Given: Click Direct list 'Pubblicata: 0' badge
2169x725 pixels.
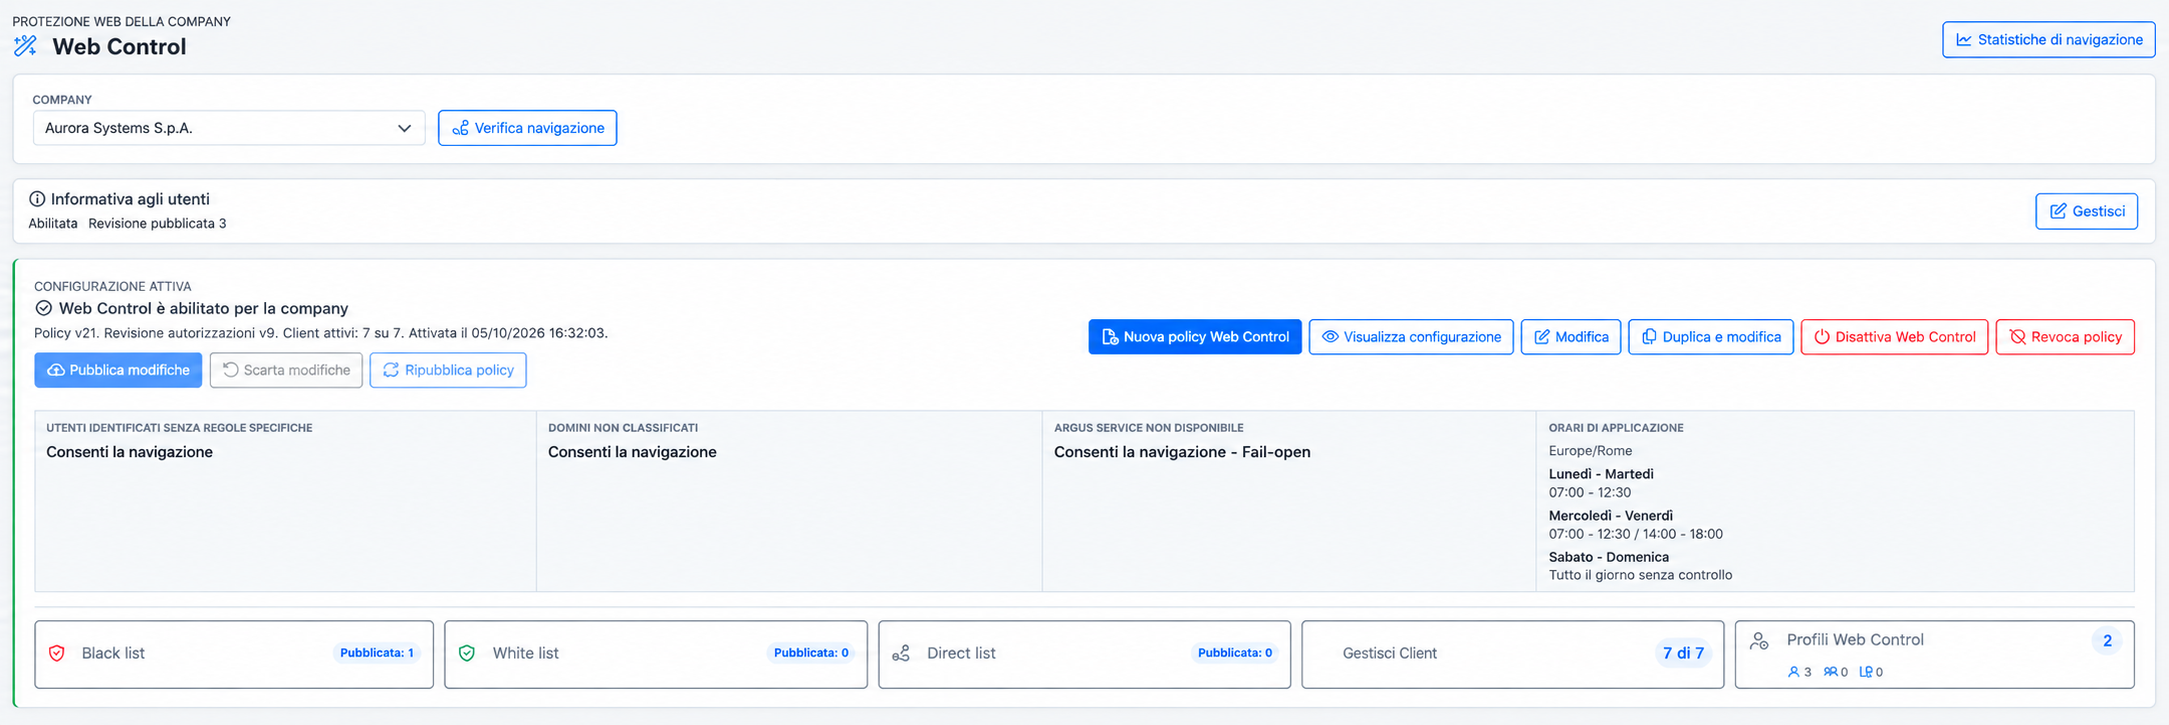Looking at the screenshot, I should [x=1235, y=653].
